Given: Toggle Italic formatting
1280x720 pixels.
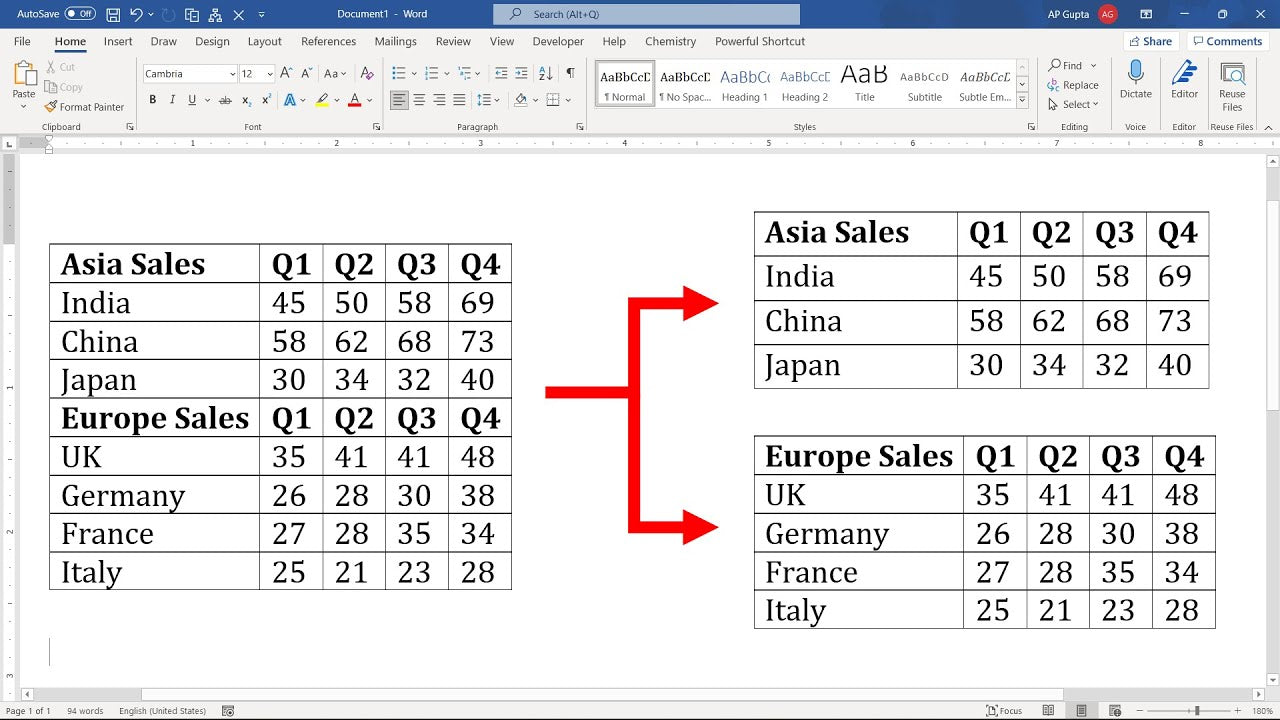Looking at the screenshot, I should (x=172, y=100).
